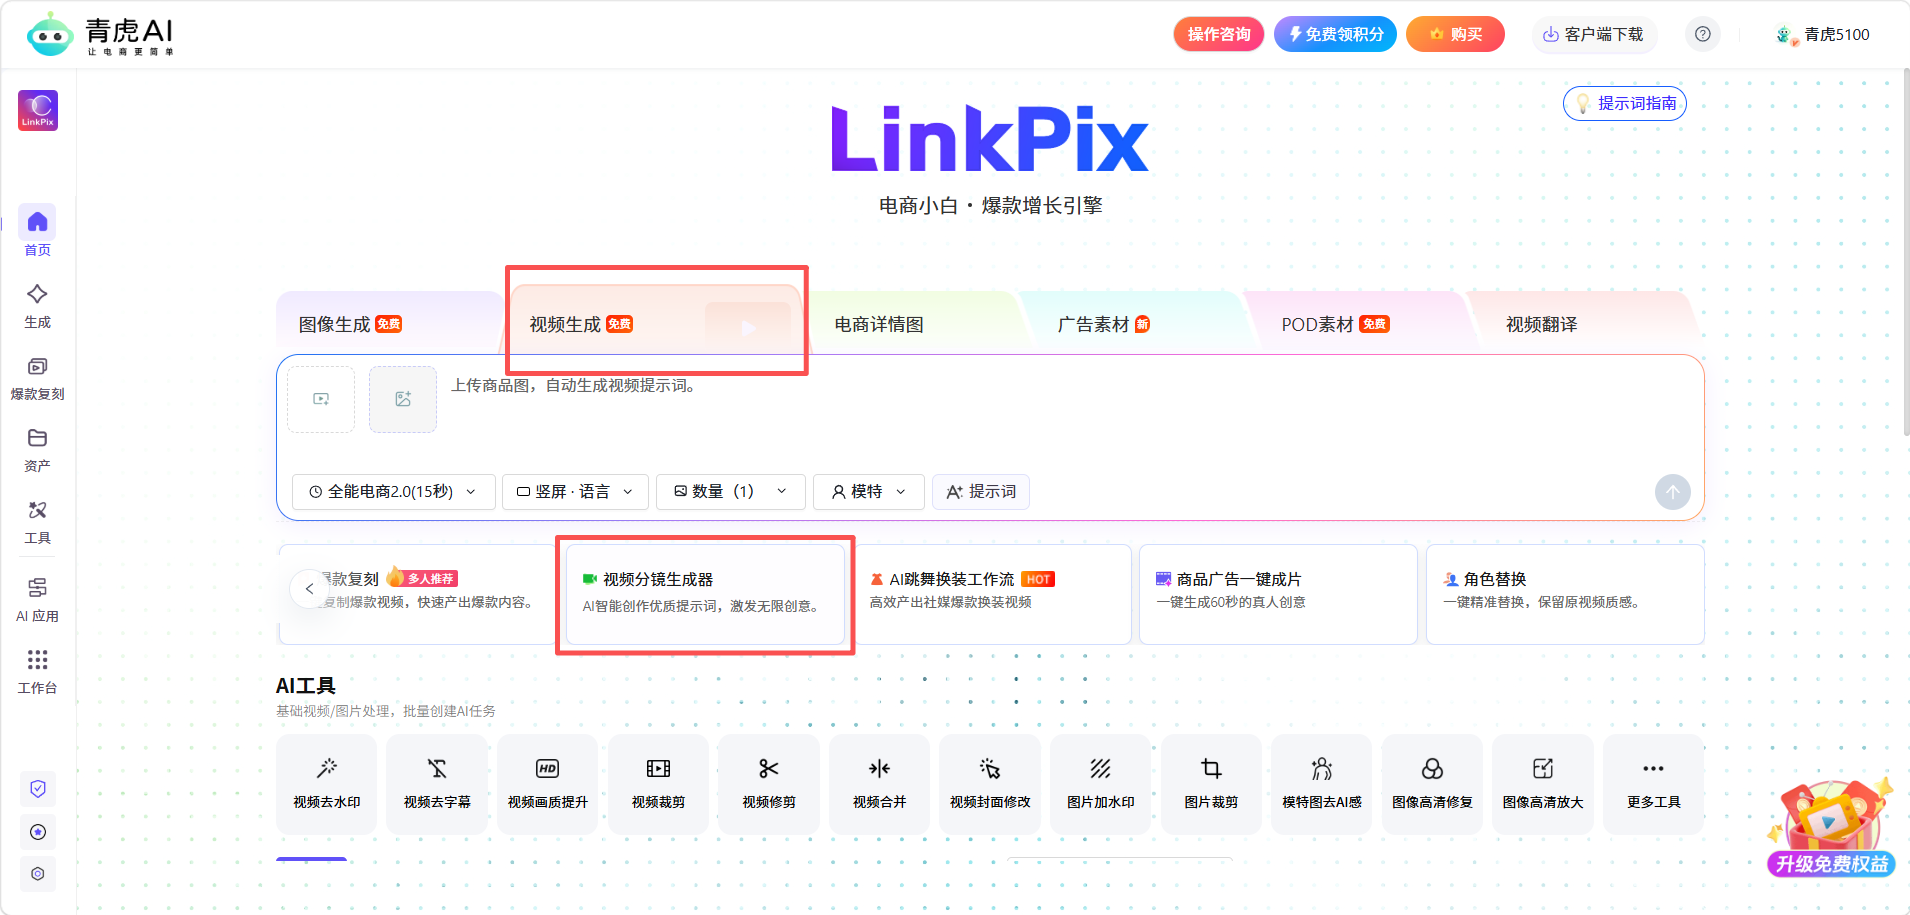
Task: Open 视频去水印 tool
Action: click(x=327, y=784)
